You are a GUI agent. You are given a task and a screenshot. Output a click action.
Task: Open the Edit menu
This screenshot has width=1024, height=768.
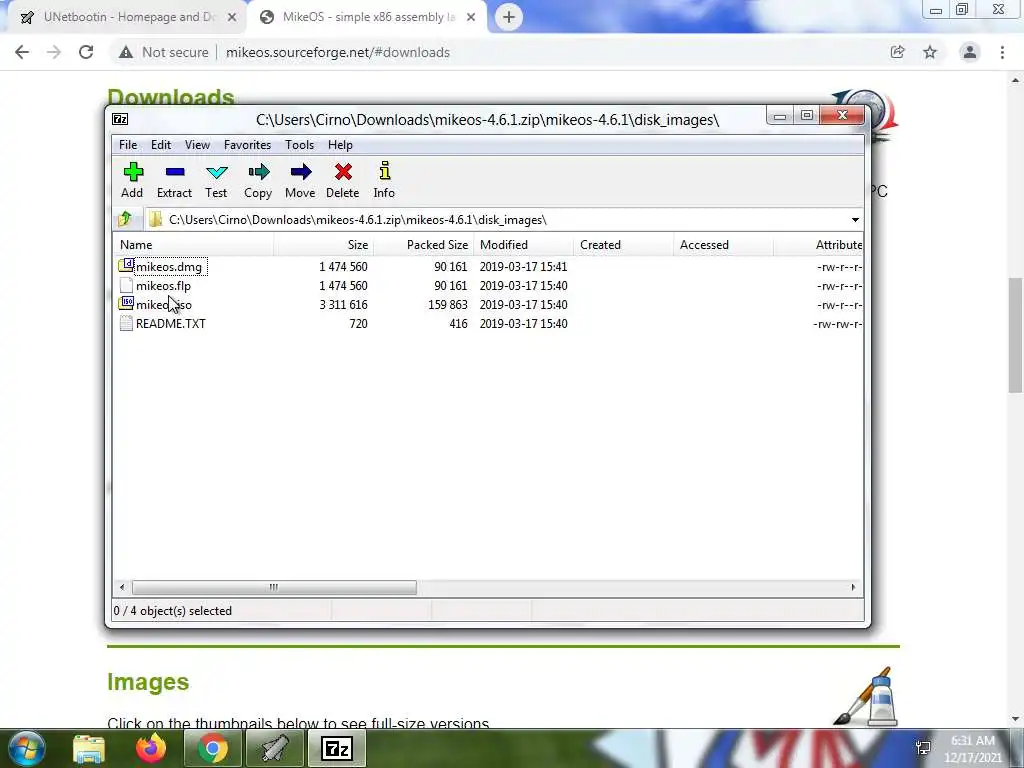coord(161,145)
